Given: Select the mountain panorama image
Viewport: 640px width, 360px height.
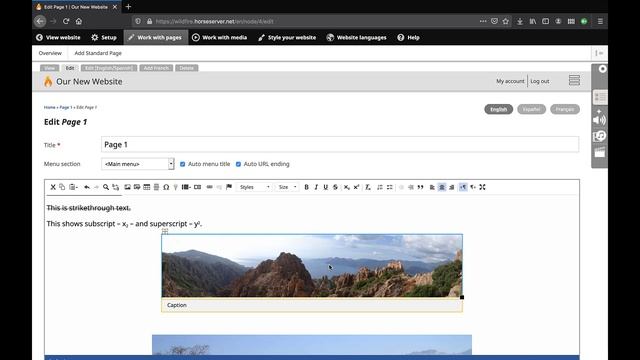Looking at the screenshot, I should [x=312, y=266].
